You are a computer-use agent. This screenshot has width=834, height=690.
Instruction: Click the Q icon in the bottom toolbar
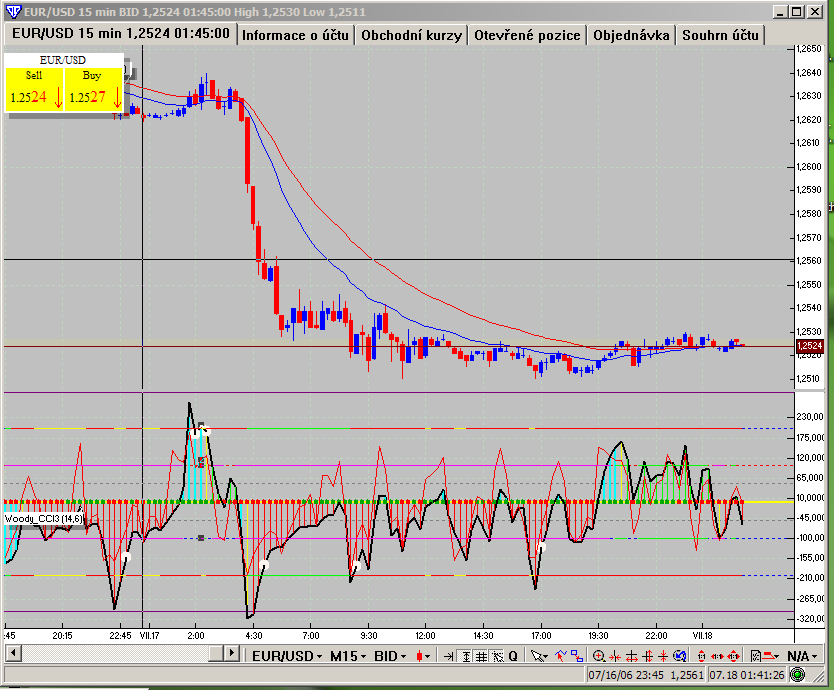tap(512, 656)
